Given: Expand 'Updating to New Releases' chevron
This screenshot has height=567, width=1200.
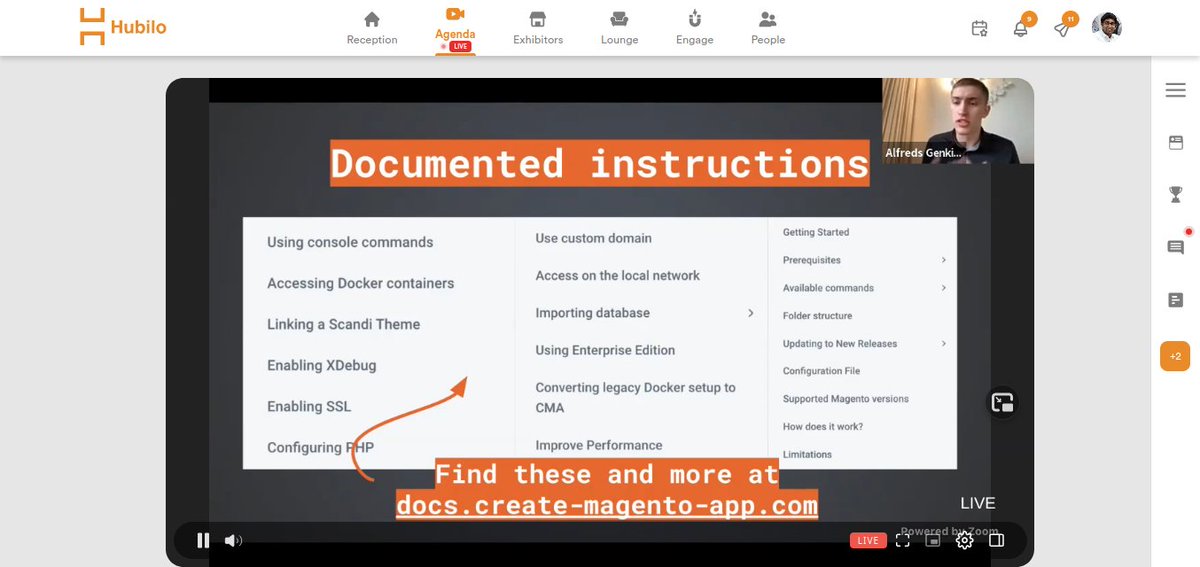Looking at the screenshot, I should (x=943, y=344).
